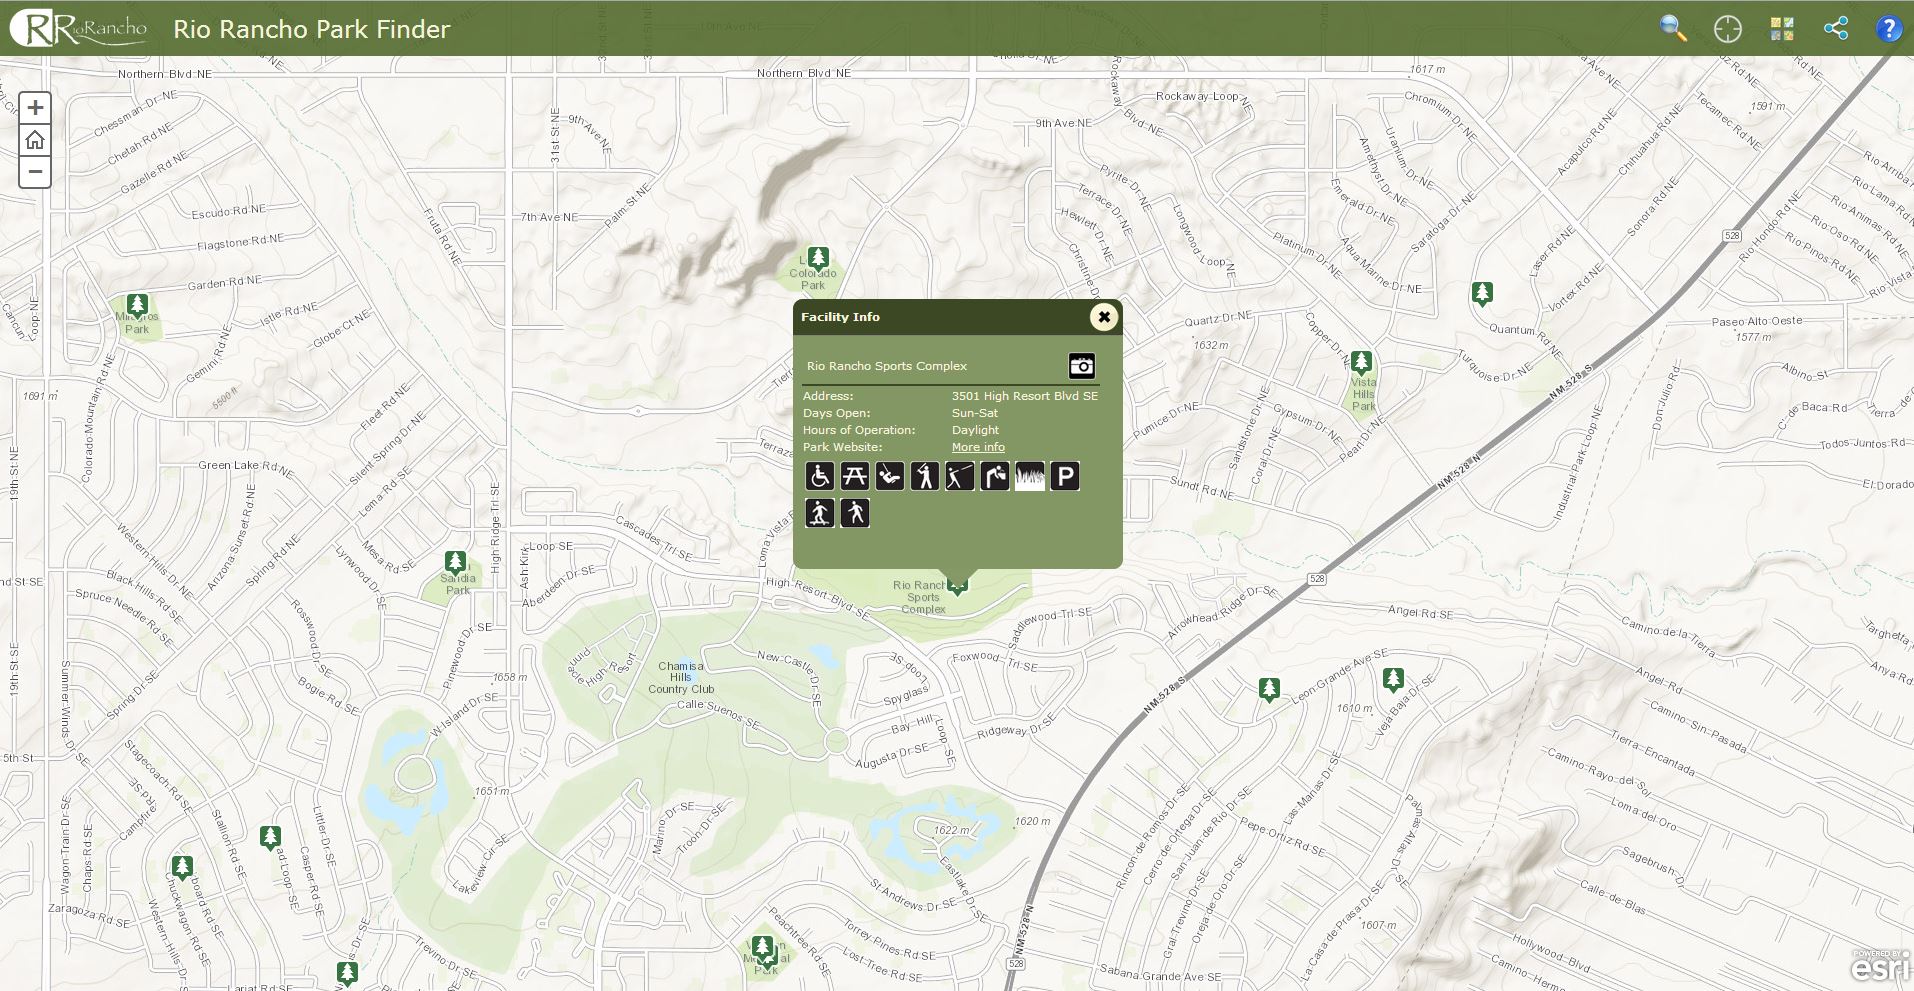Close the Facility Info popup
The height and width of the screenshot is (991, 1914).
point(1103,317)
